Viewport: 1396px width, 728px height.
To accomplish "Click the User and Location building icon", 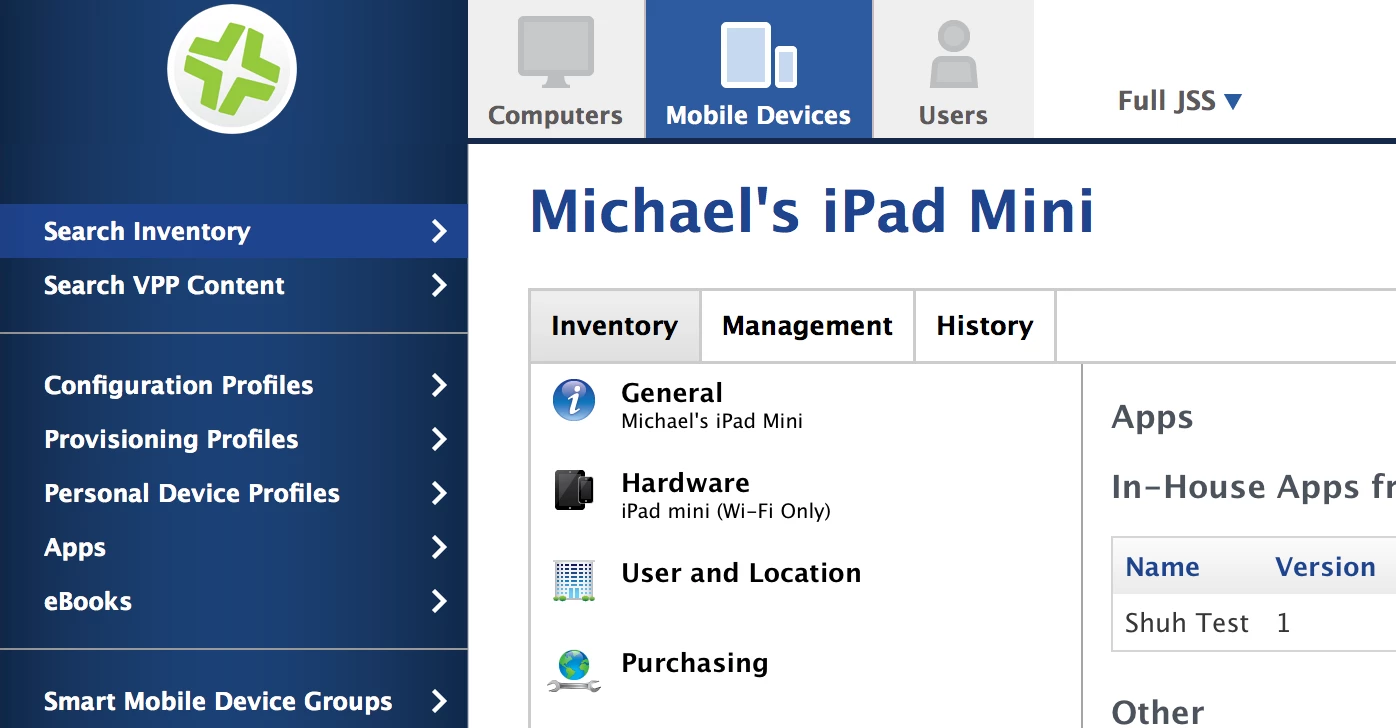I will (574, 580).
